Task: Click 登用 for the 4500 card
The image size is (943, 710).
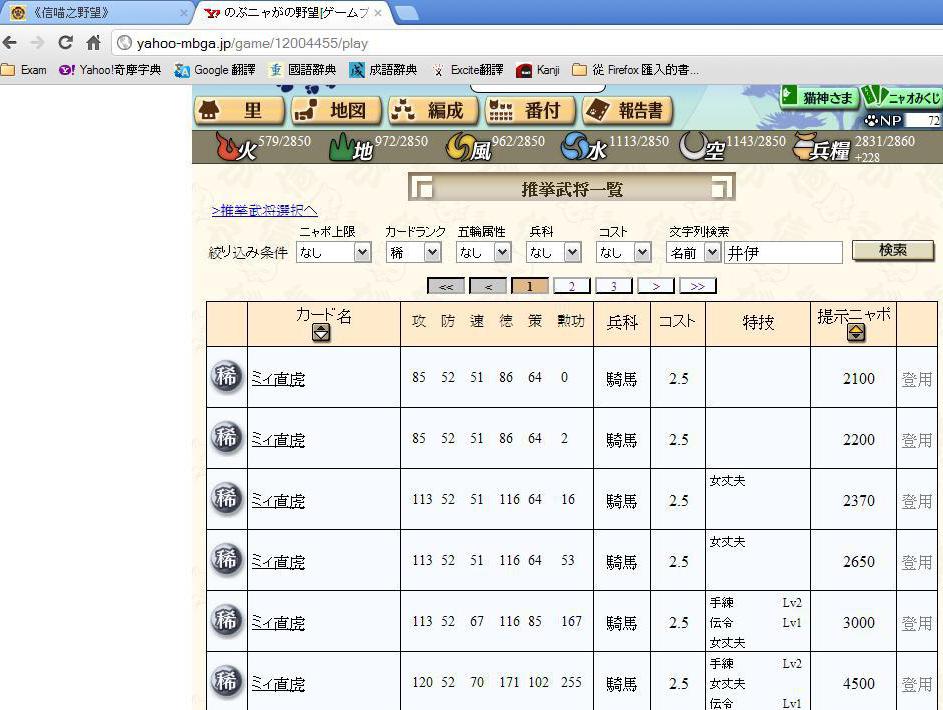Action: click(x=917, y=685)
